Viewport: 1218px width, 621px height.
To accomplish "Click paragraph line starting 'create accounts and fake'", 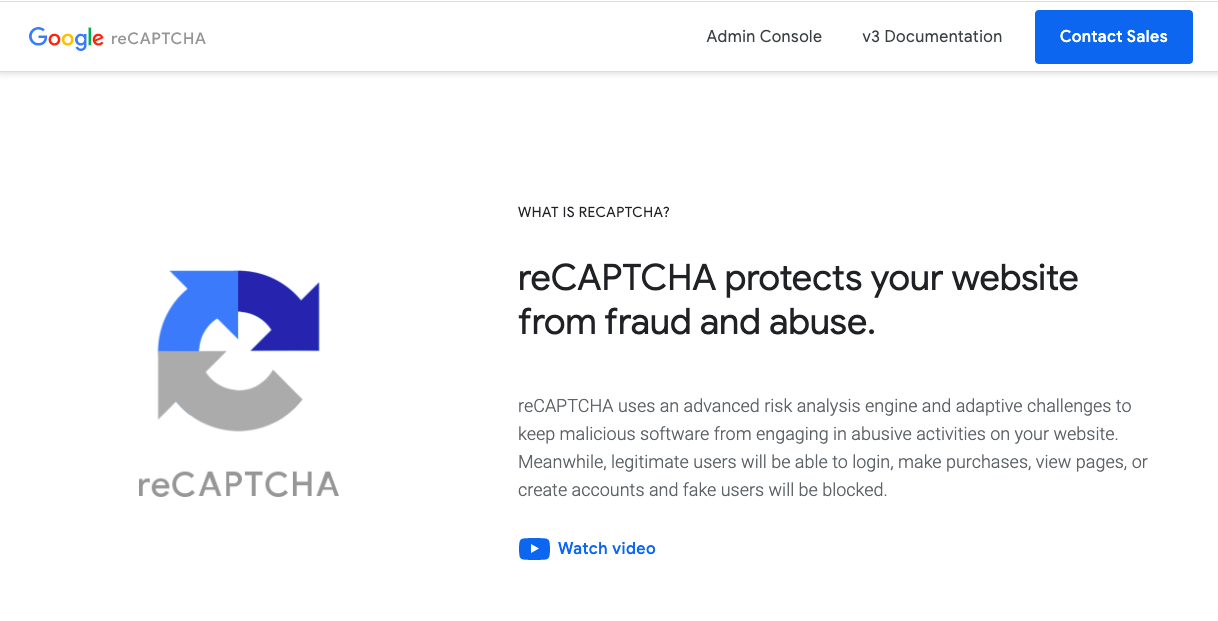I will (x=702, y=490).
